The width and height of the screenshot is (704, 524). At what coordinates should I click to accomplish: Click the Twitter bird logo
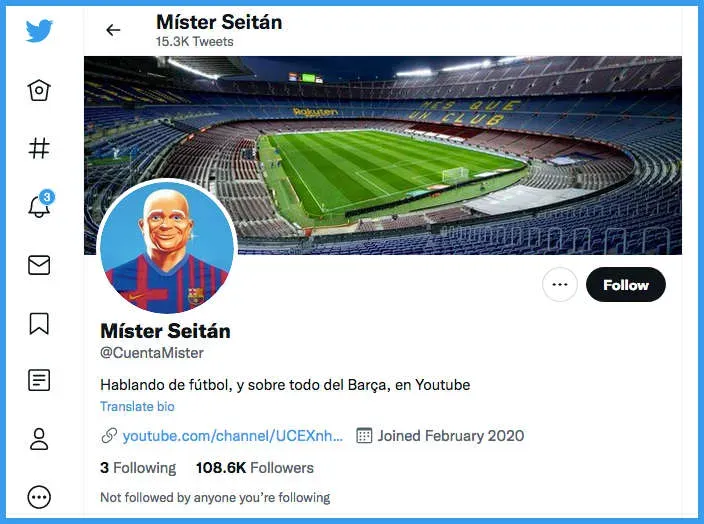click(39, 31)
